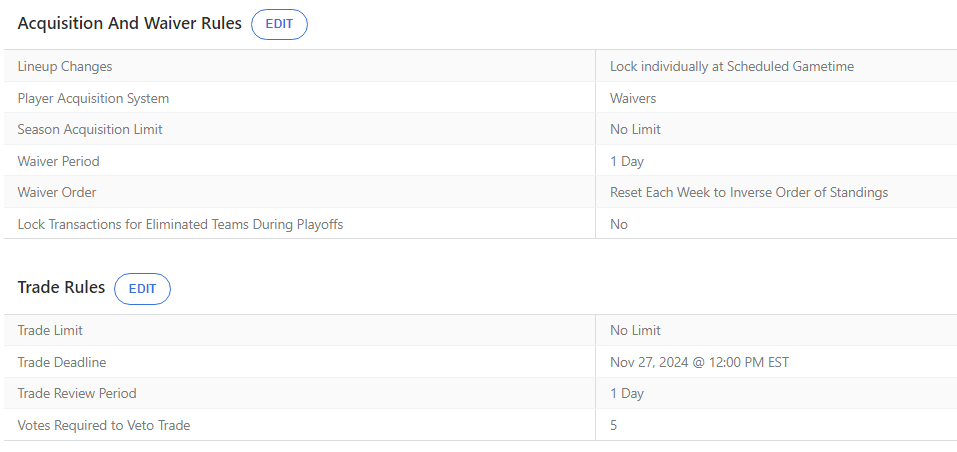Click the veto votes value 5
Screen dimensions: 957x452
point(613,425)
